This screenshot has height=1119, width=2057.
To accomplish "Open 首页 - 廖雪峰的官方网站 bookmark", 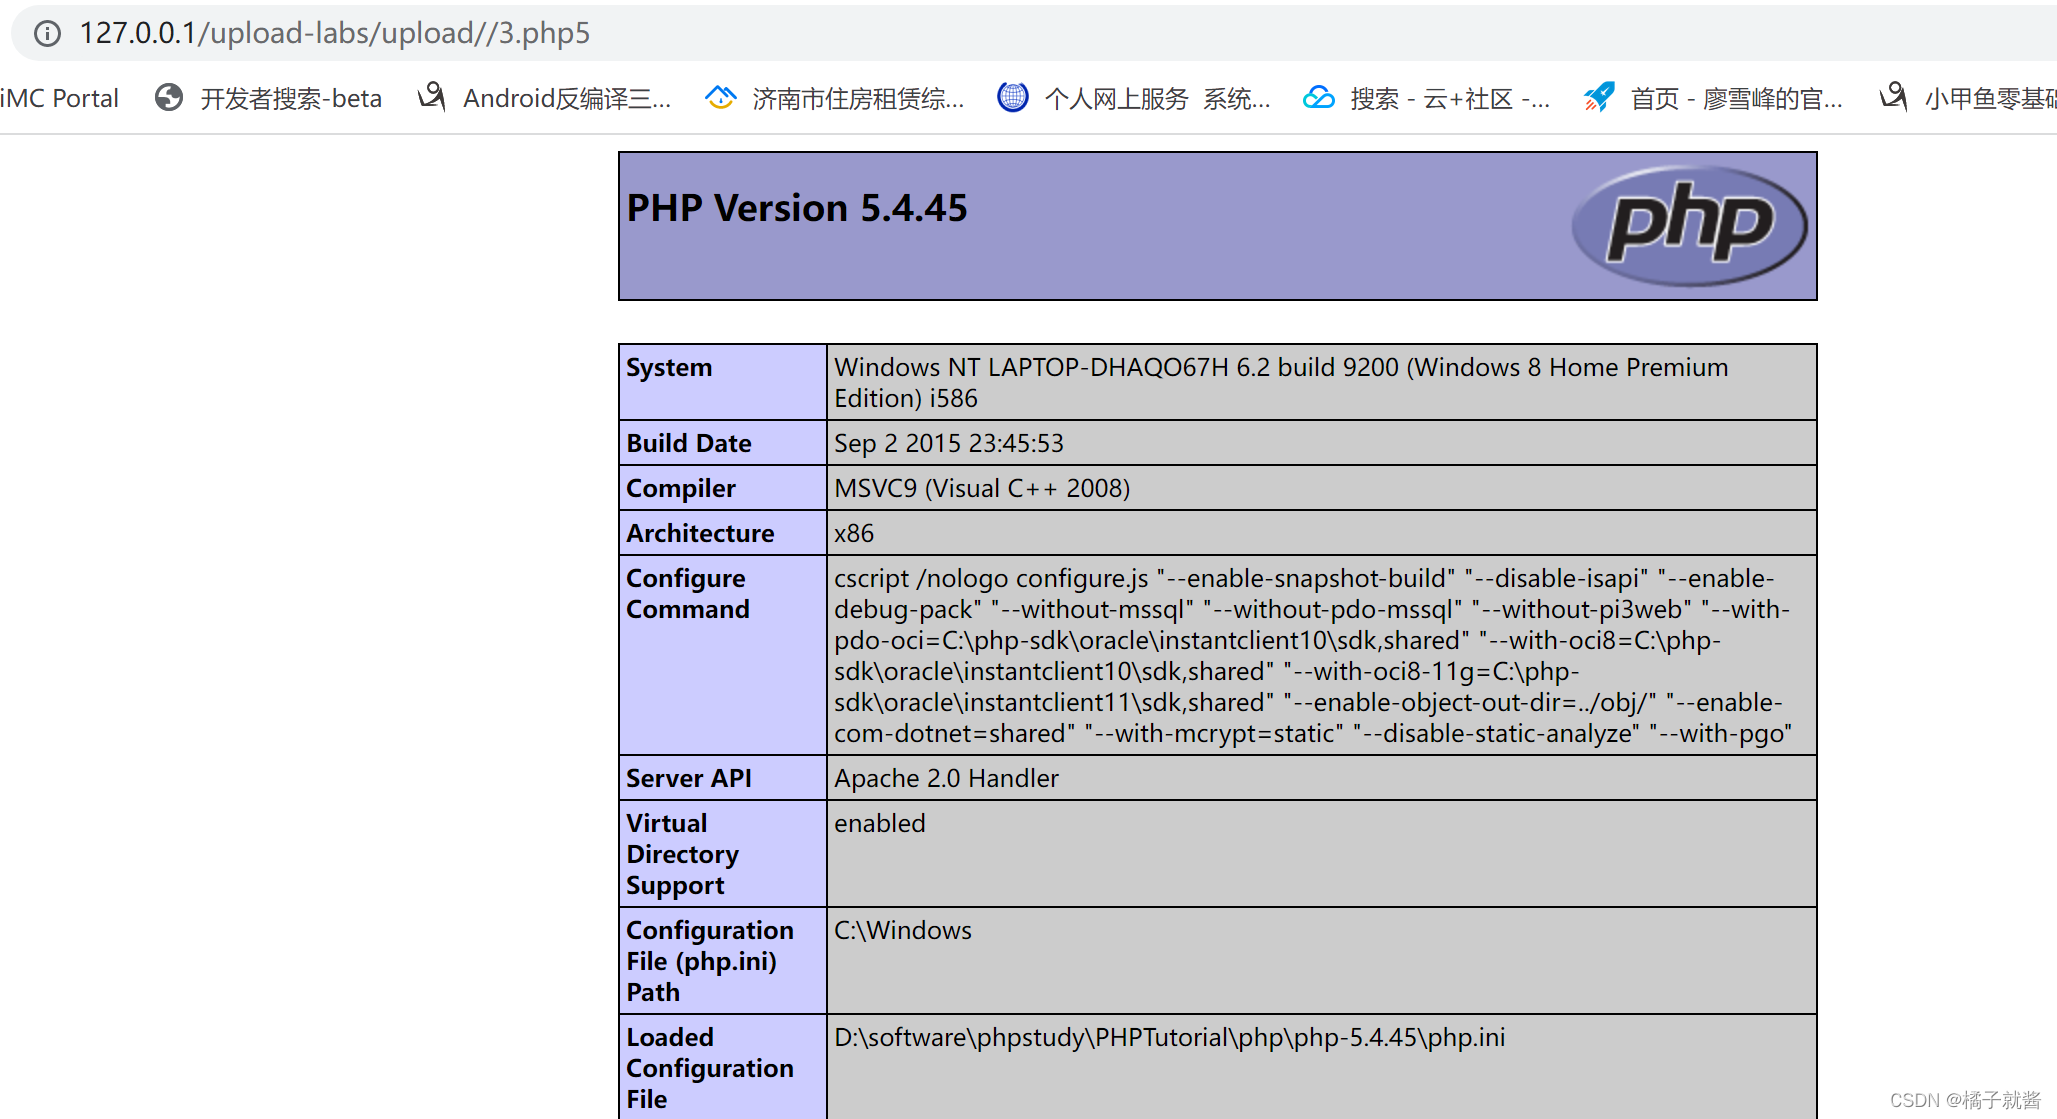I will tap(1736, 98).
